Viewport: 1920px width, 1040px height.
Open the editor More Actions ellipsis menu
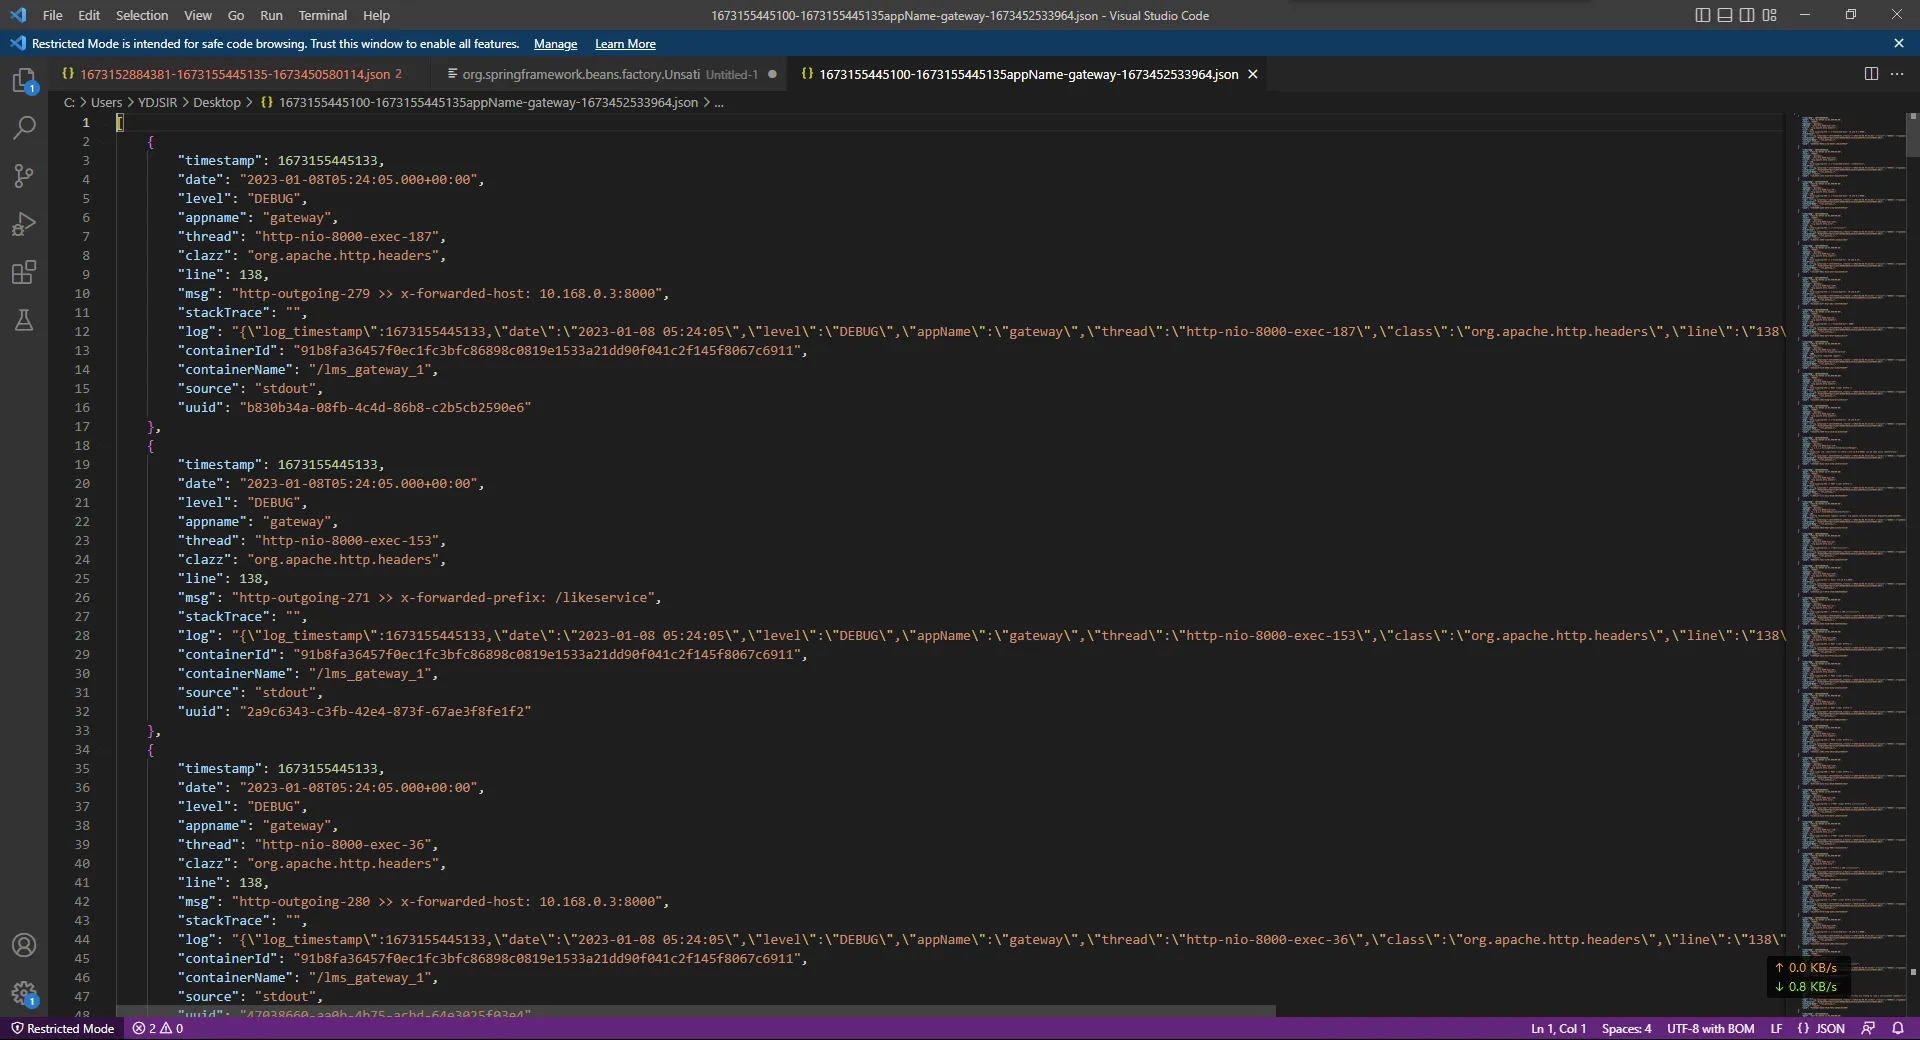[1897, 74]
